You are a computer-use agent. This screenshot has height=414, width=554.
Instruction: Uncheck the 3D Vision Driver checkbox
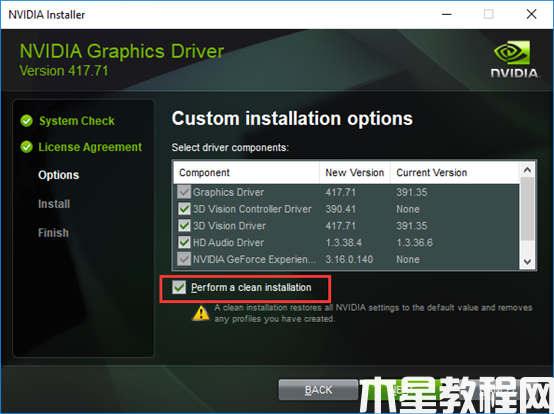click(x=184, y=225)
